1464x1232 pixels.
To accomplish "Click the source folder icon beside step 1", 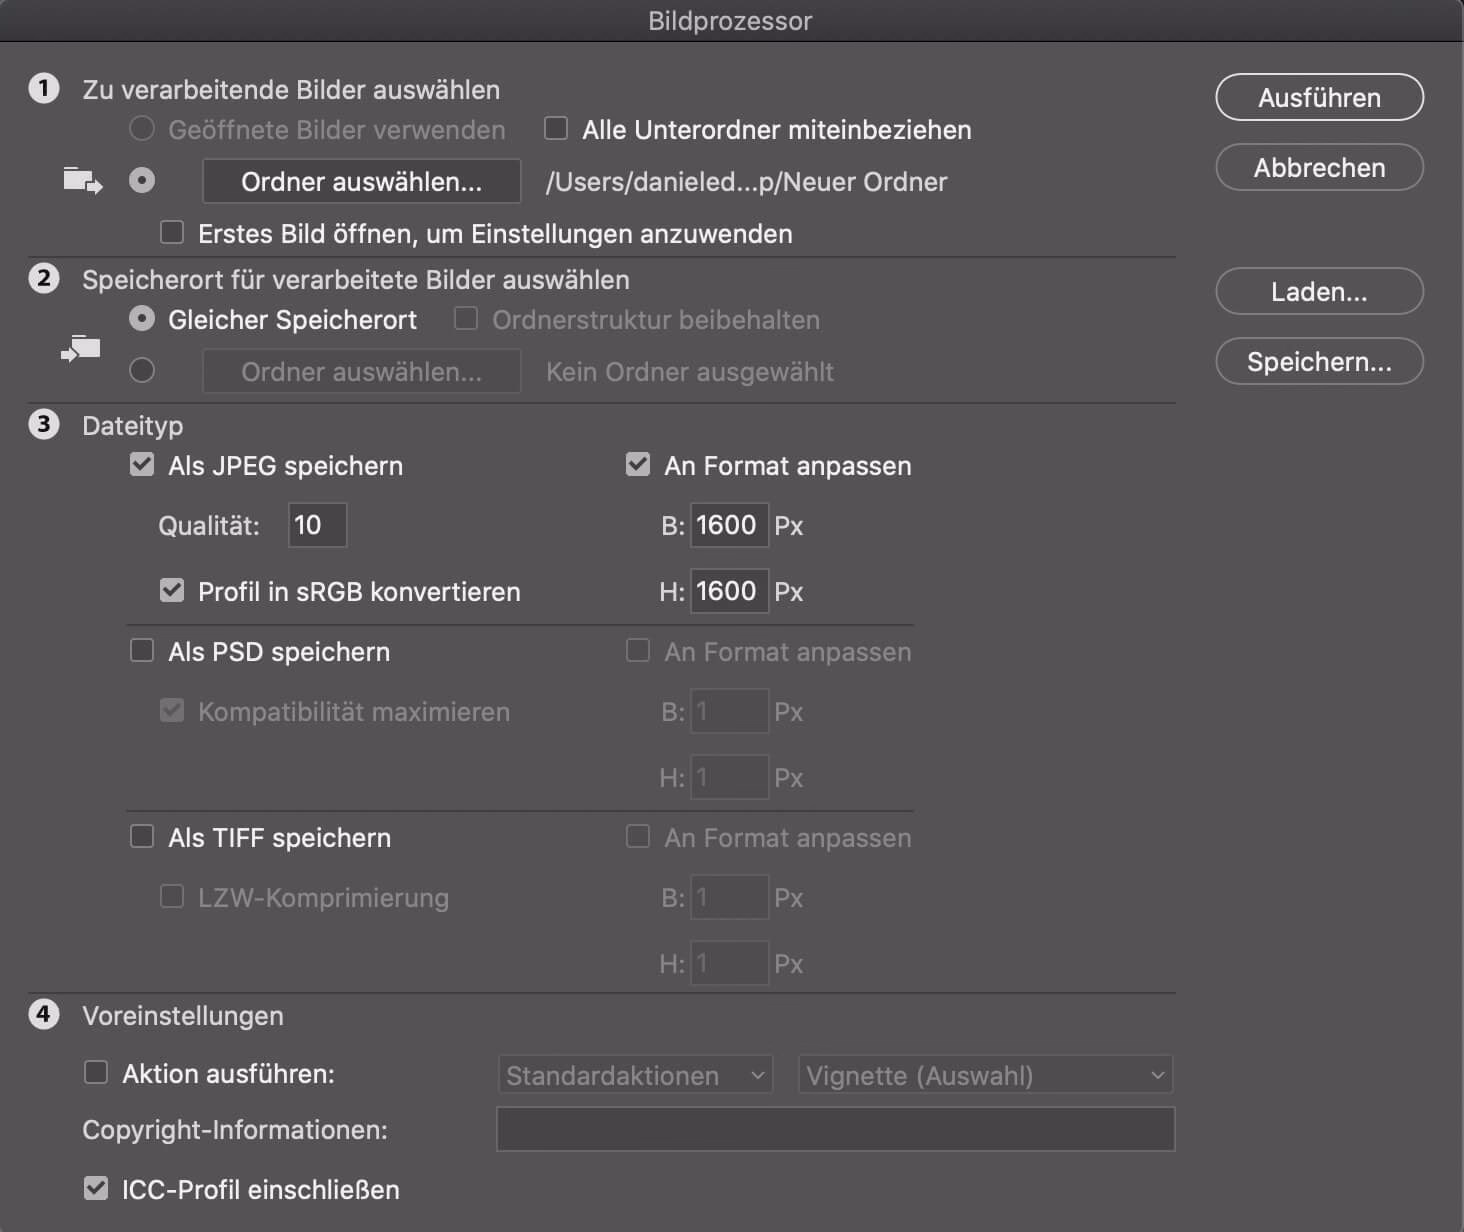I will (80, 180).
